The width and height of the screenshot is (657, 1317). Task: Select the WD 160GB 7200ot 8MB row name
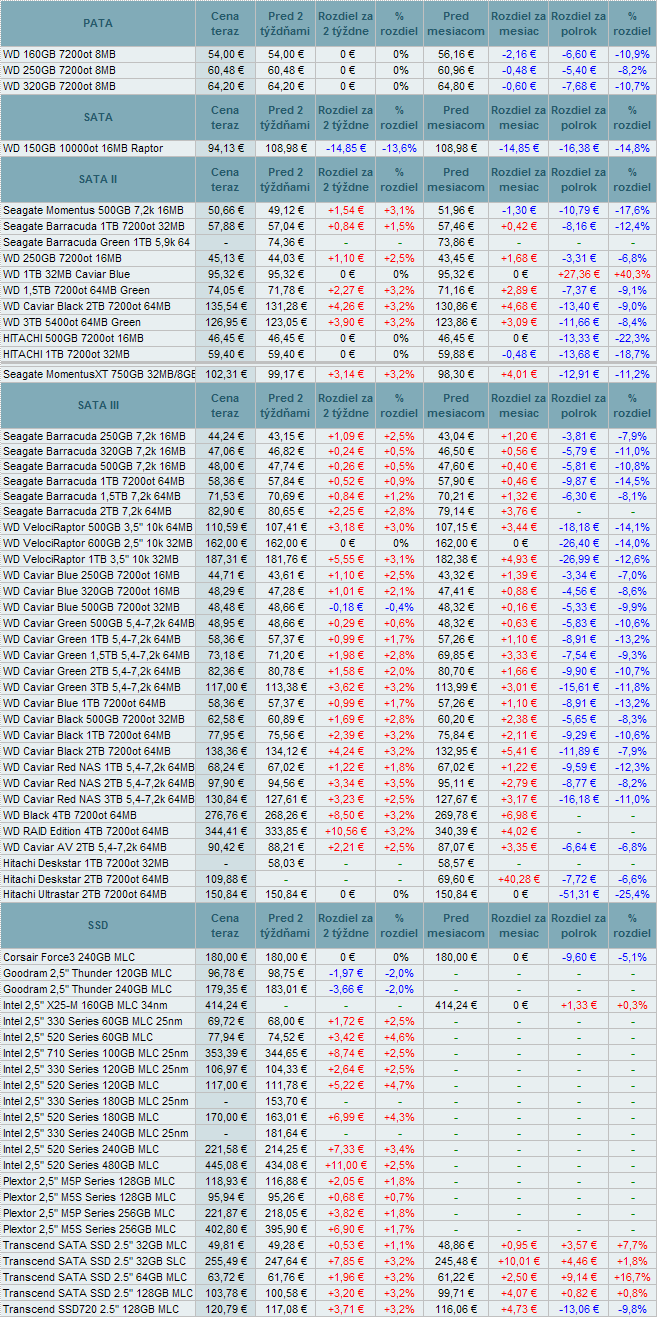coord(59,54)
